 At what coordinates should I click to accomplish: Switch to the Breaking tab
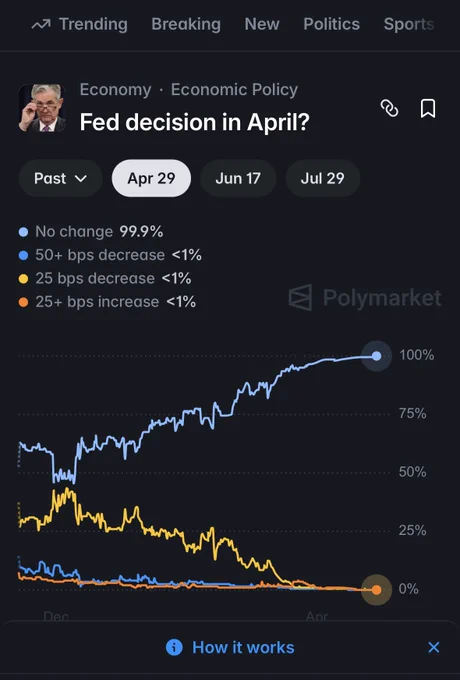tap(186, 24)
